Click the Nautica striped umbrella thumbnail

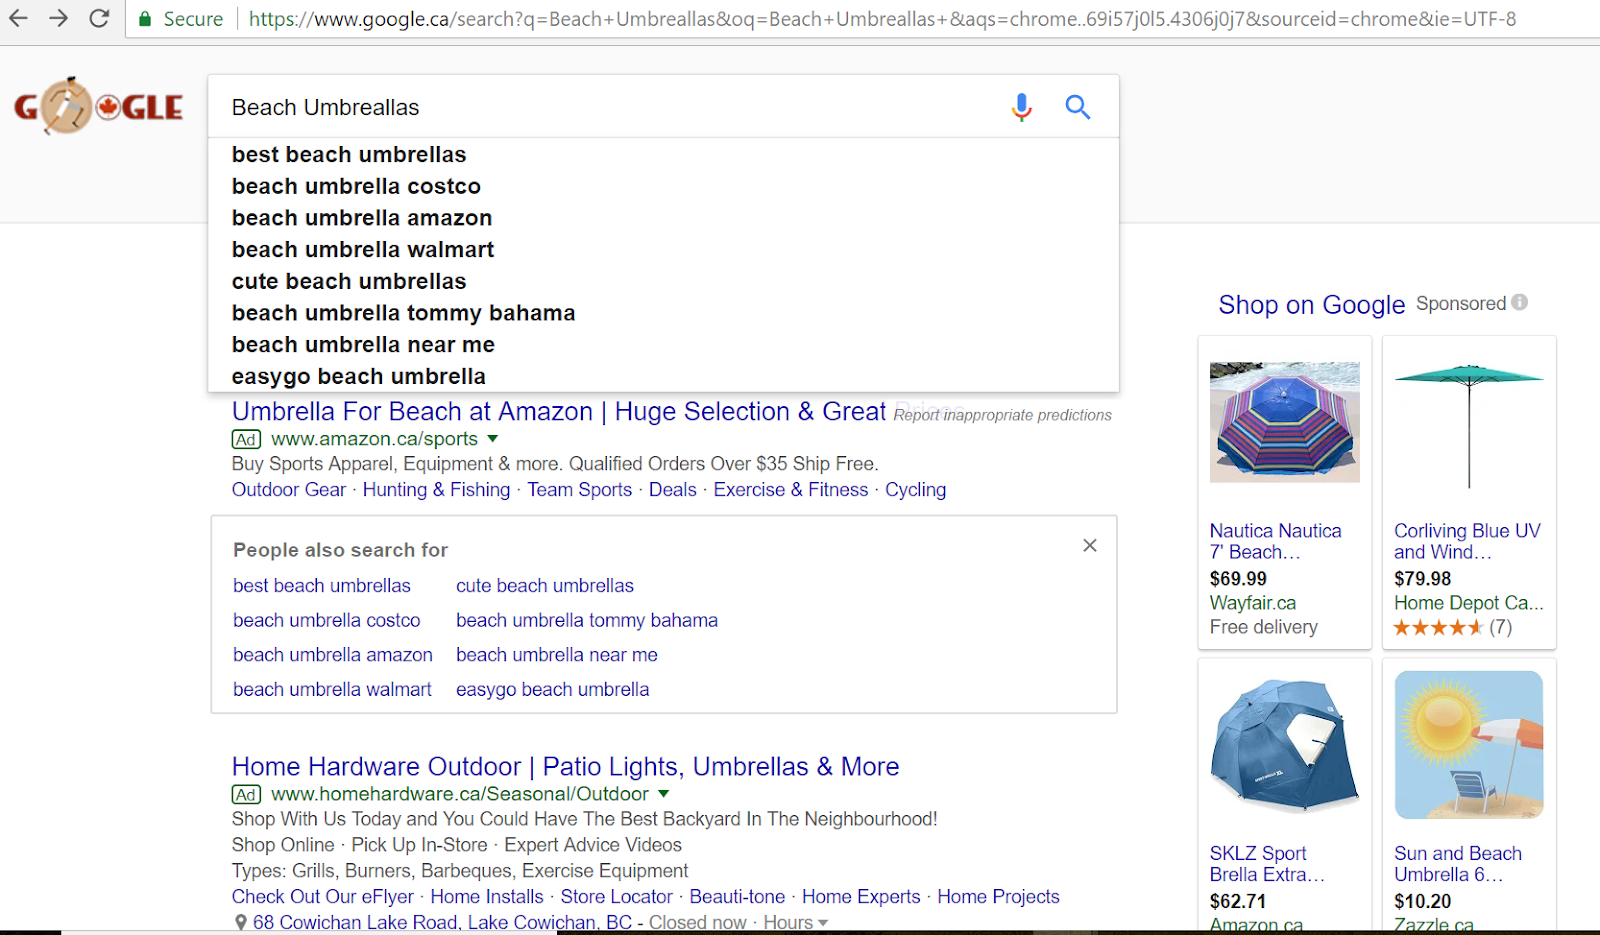[1285, 422]
